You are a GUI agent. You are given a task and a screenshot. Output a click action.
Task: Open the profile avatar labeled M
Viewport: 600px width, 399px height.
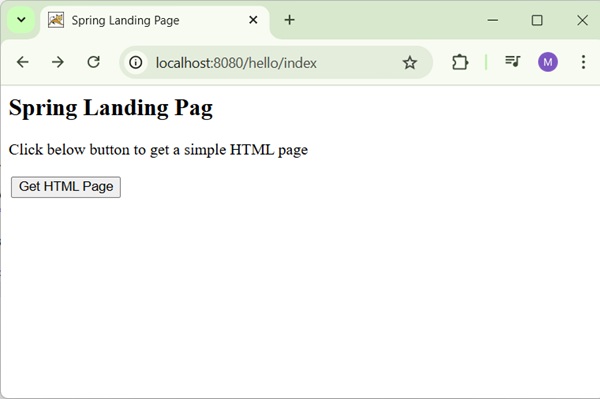coord(548,62)
